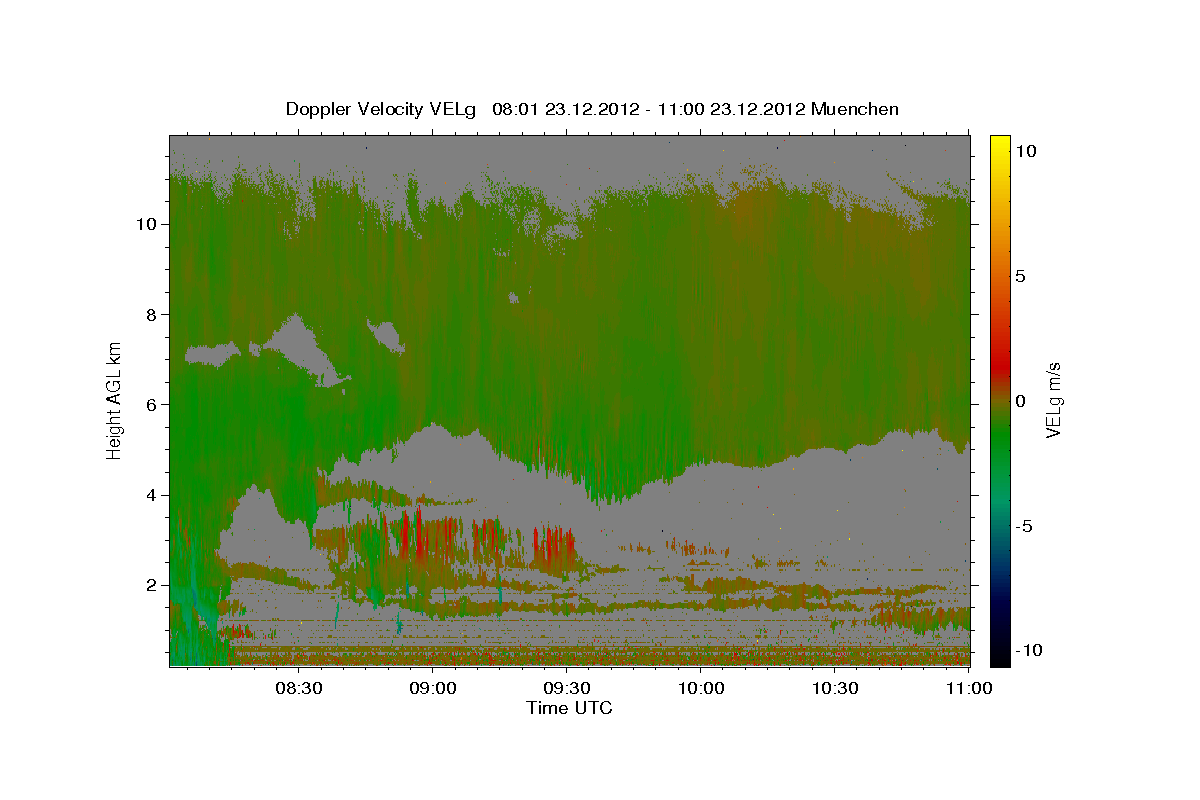Click the height tick label '2'
This screenshot has height=800, width=1200.
[154, 585]
